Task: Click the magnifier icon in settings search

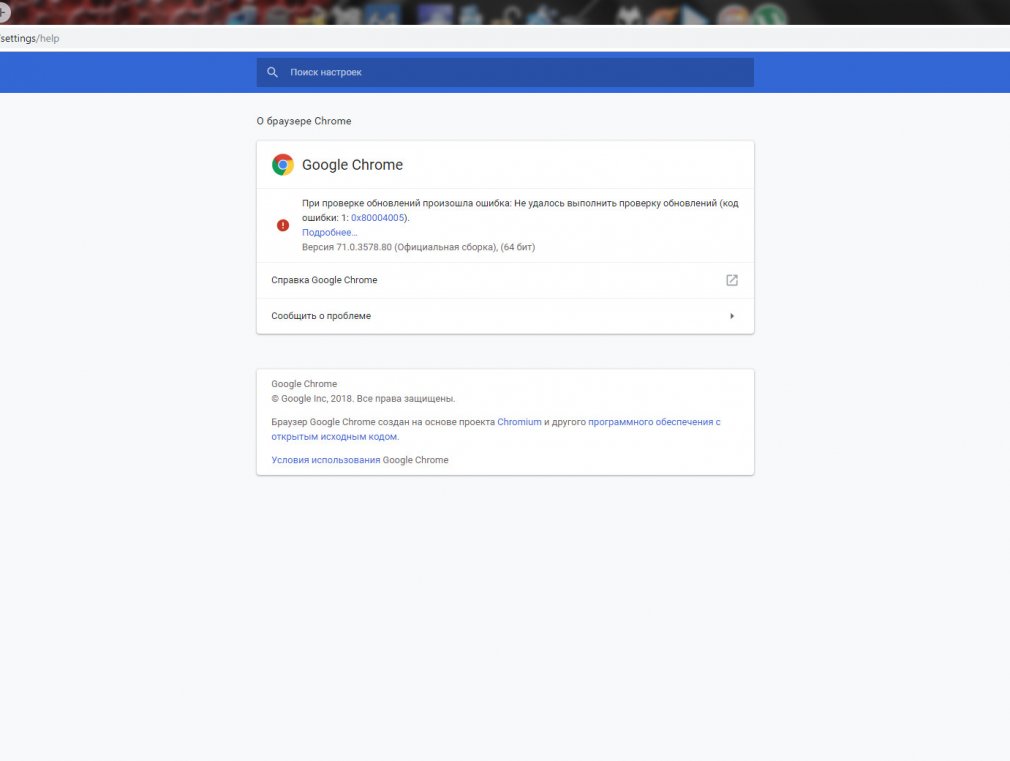Action: 272,72
